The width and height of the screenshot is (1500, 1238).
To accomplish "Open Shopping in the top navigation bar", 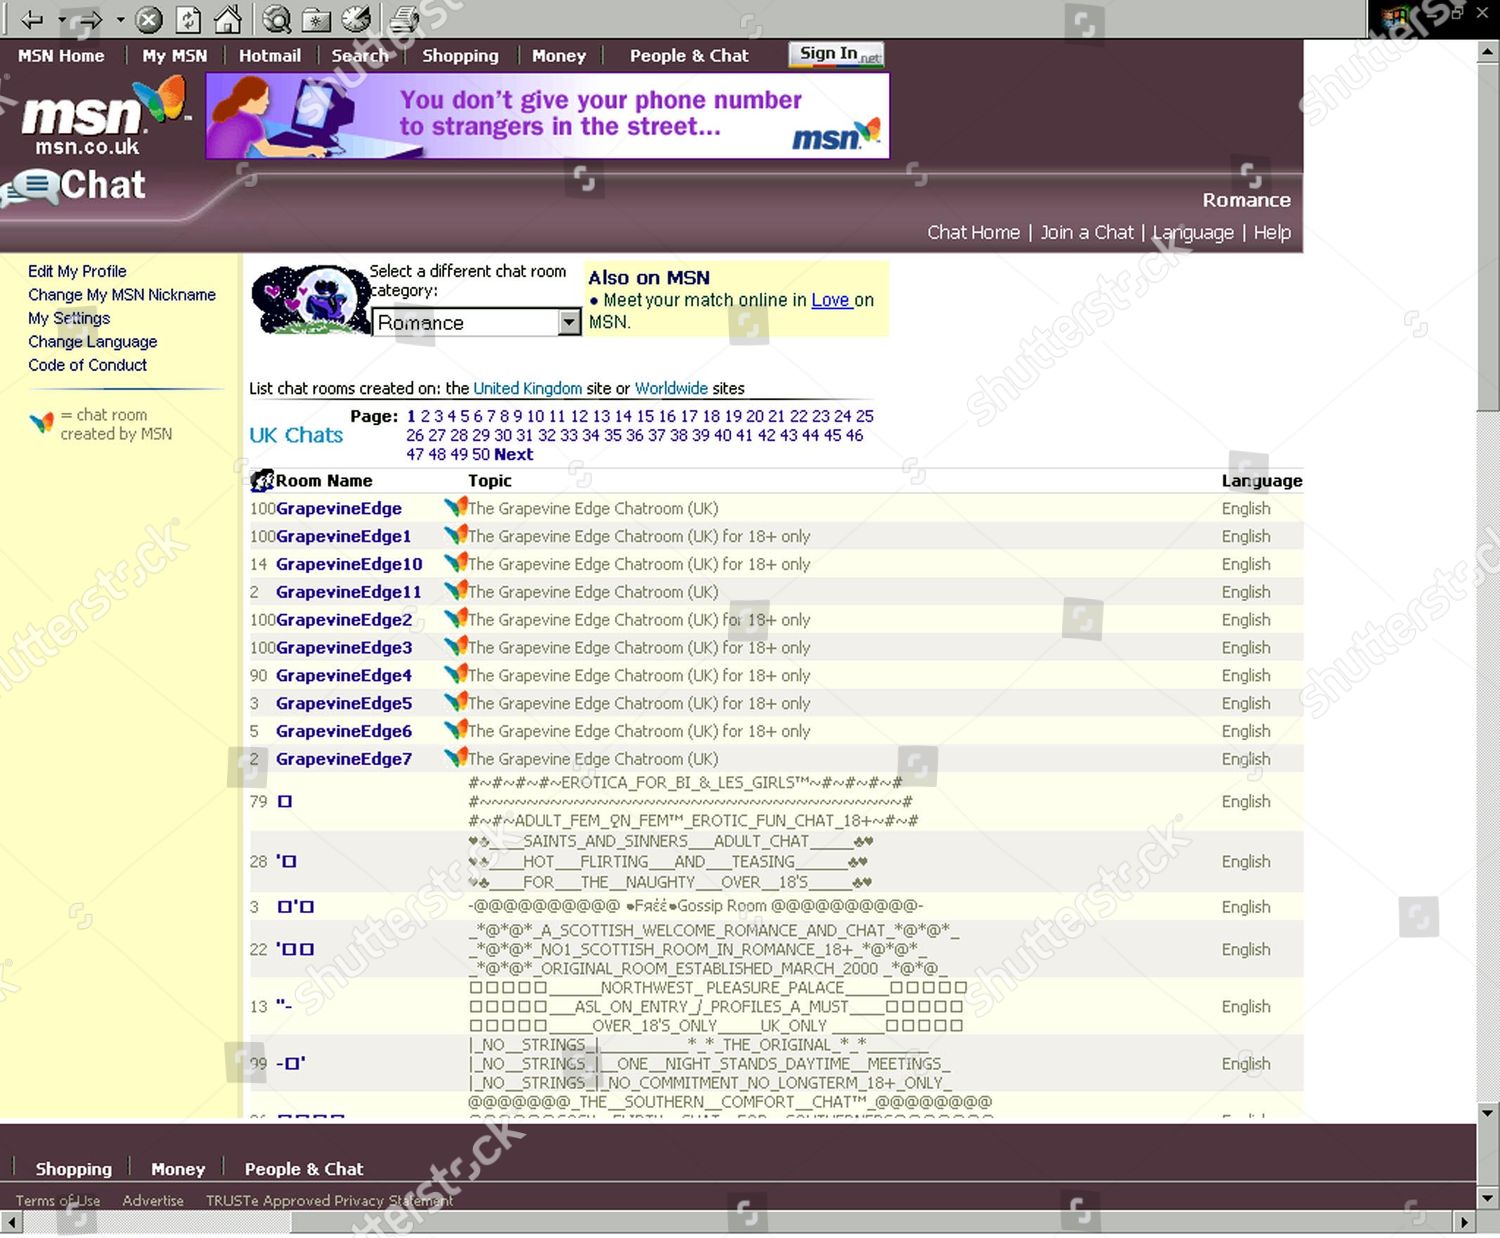I will (460, 56).
